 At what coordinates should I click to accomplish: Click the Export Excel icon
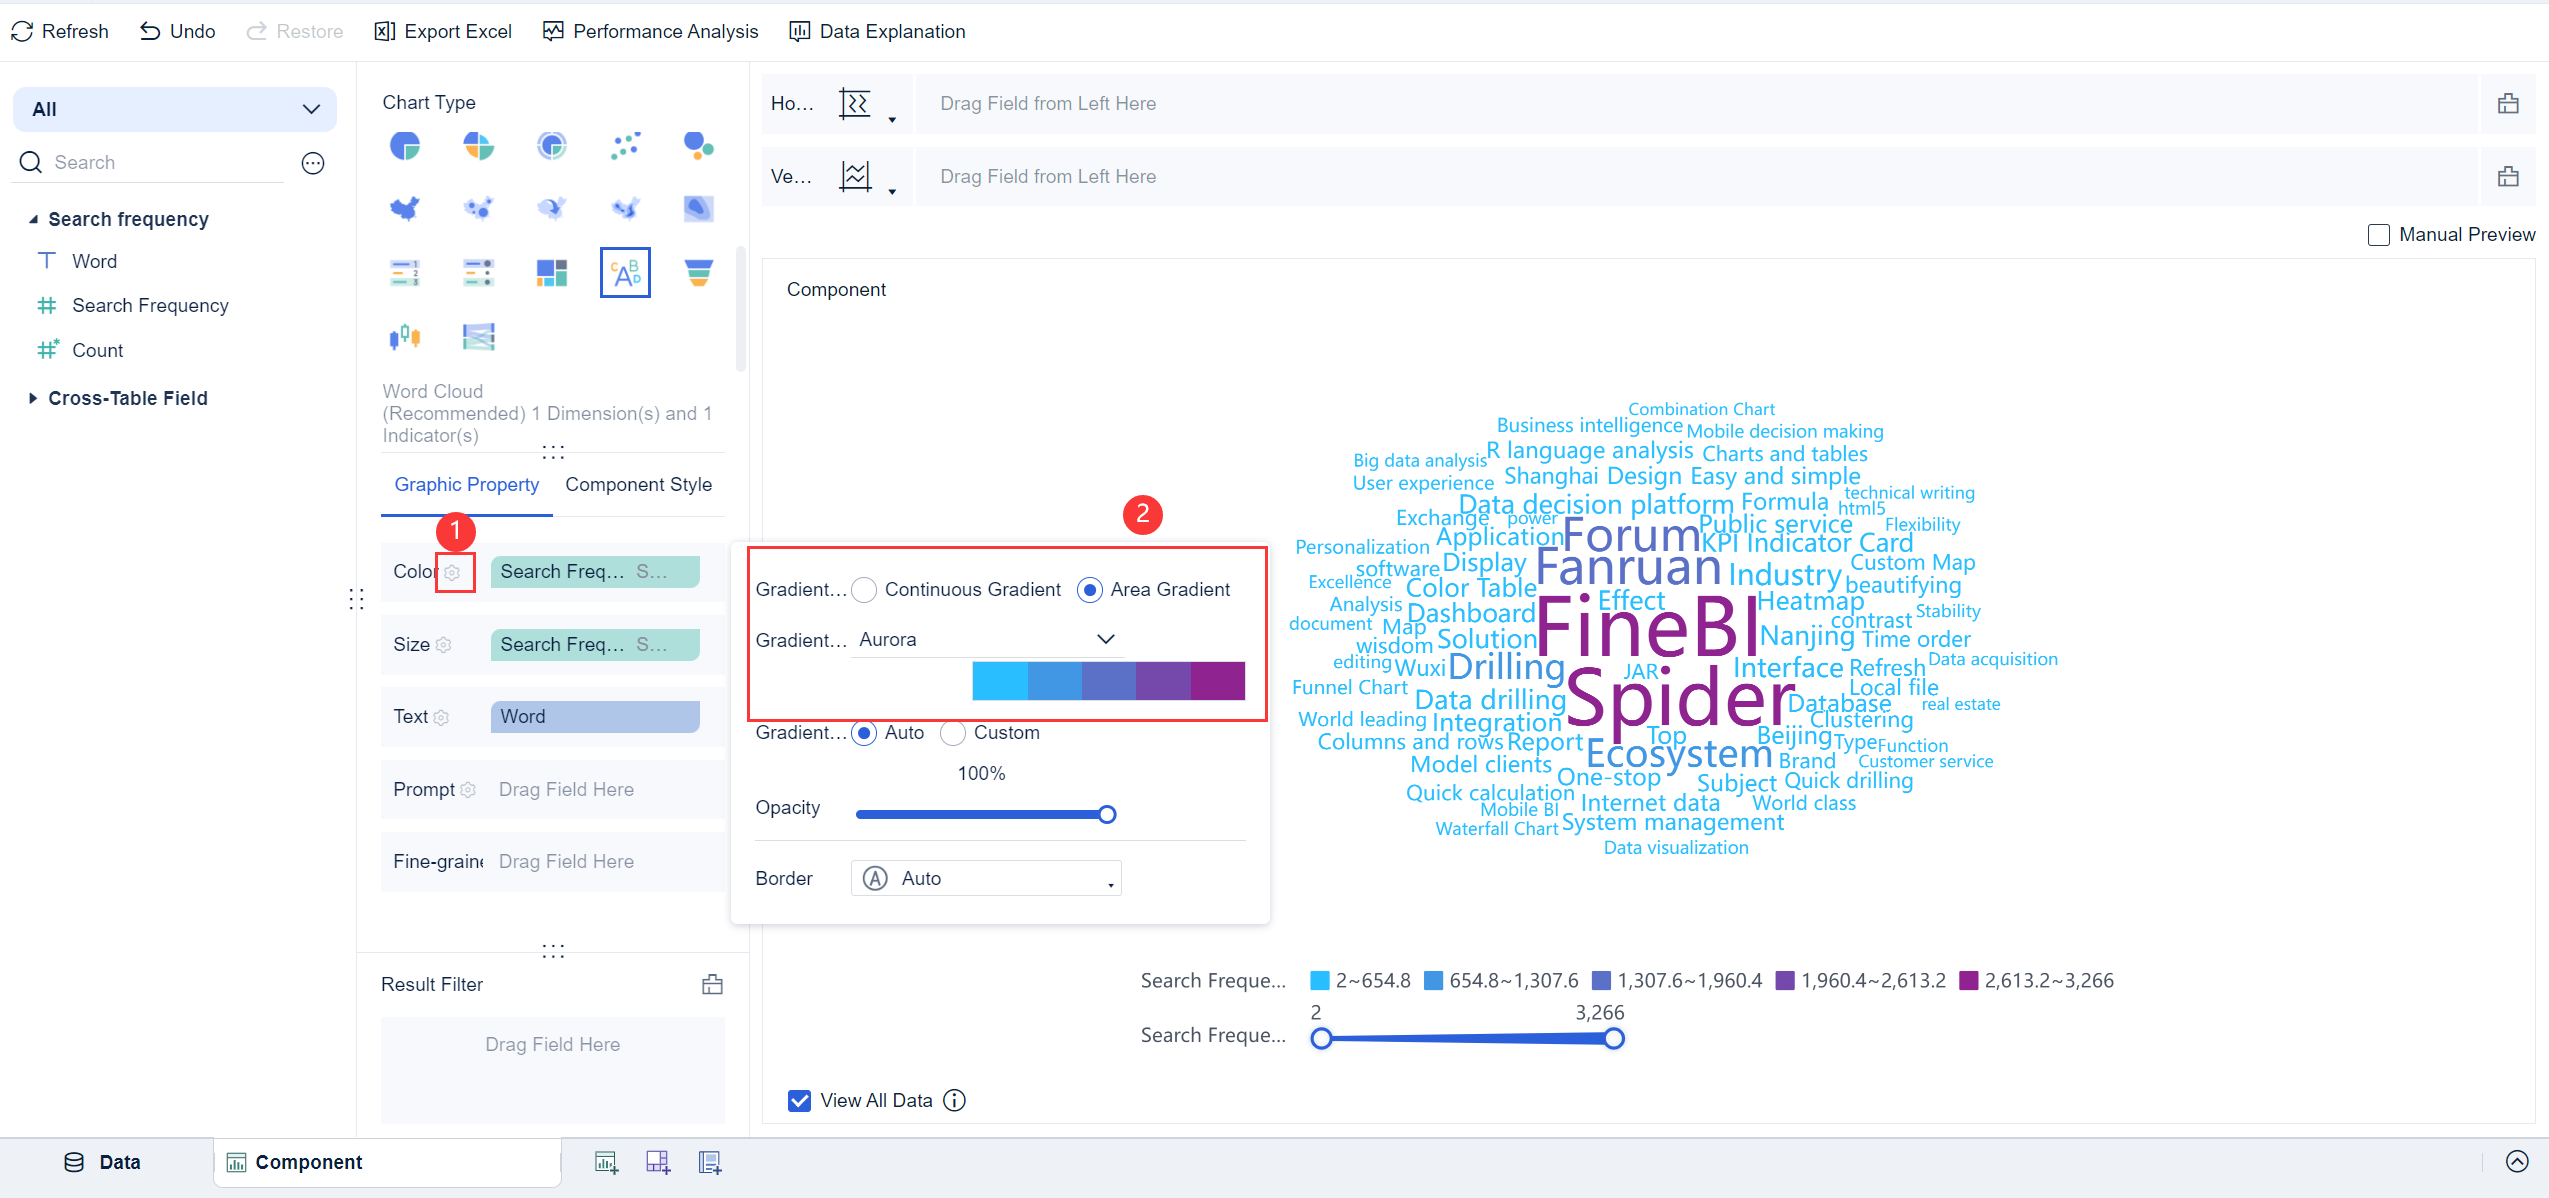coord(384,31)
